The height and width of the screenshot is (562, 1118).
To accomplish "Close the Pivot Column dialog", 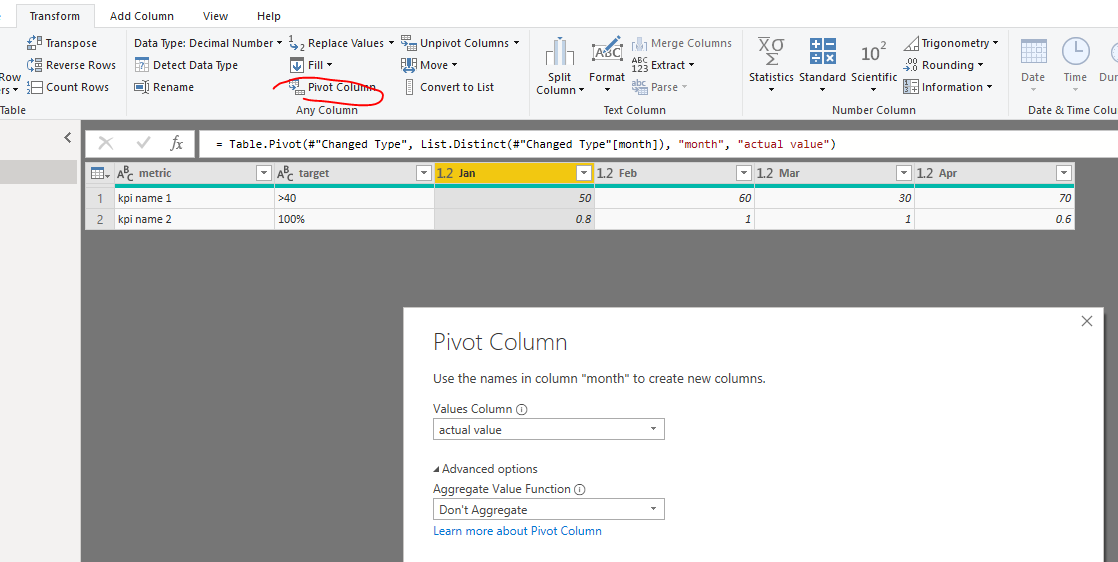I will (x=1087, y=321).
